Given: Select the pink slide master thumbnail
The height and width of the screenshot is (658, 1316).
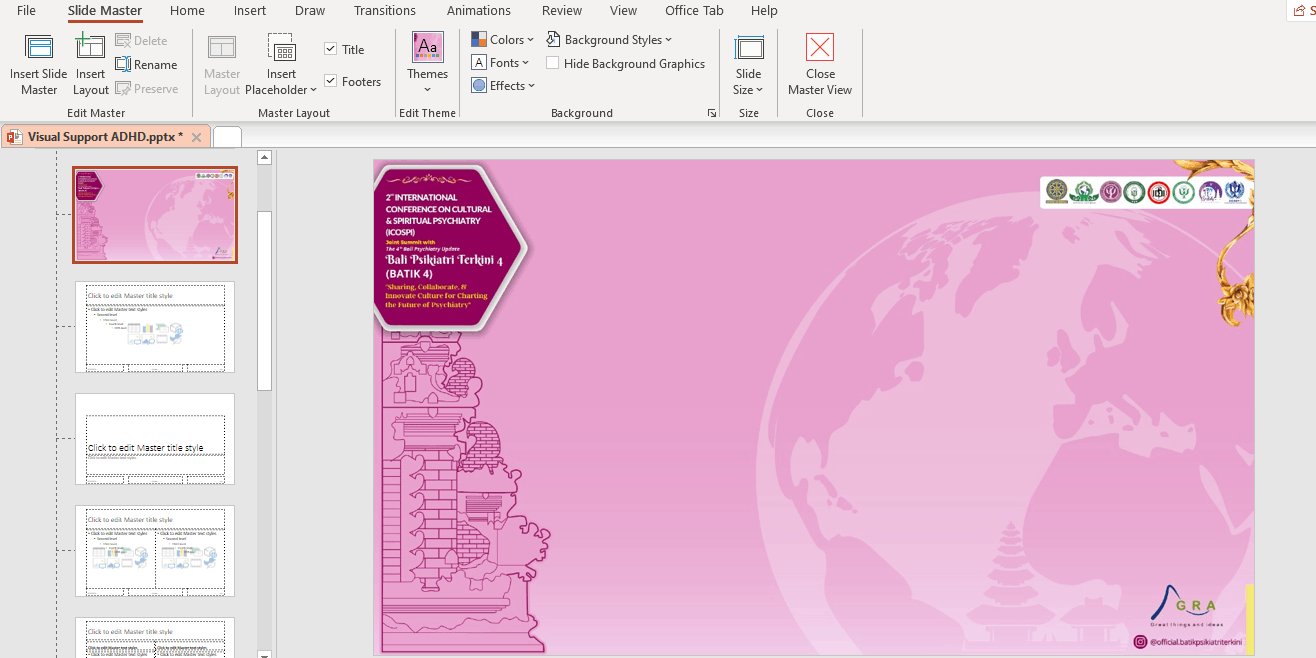Looking at the screenshot, I should click(155, 215).
